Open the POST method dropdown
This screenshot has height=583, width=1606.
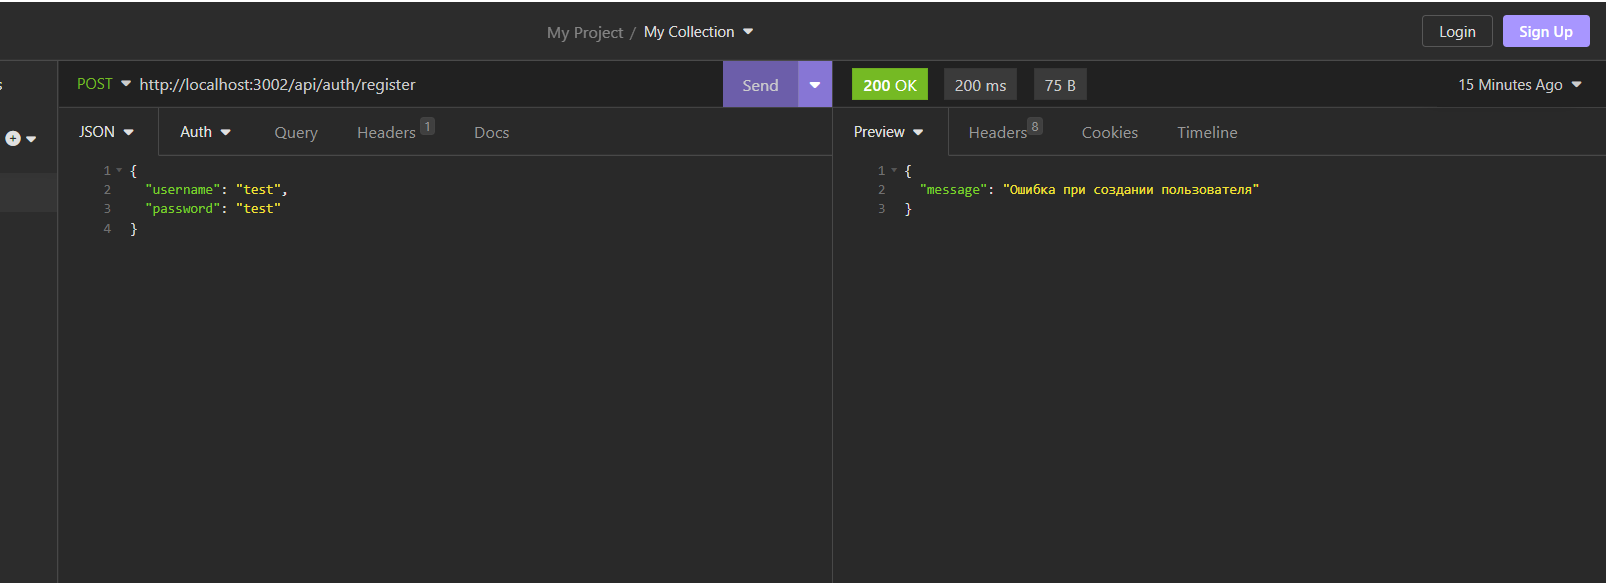(103, 84)
